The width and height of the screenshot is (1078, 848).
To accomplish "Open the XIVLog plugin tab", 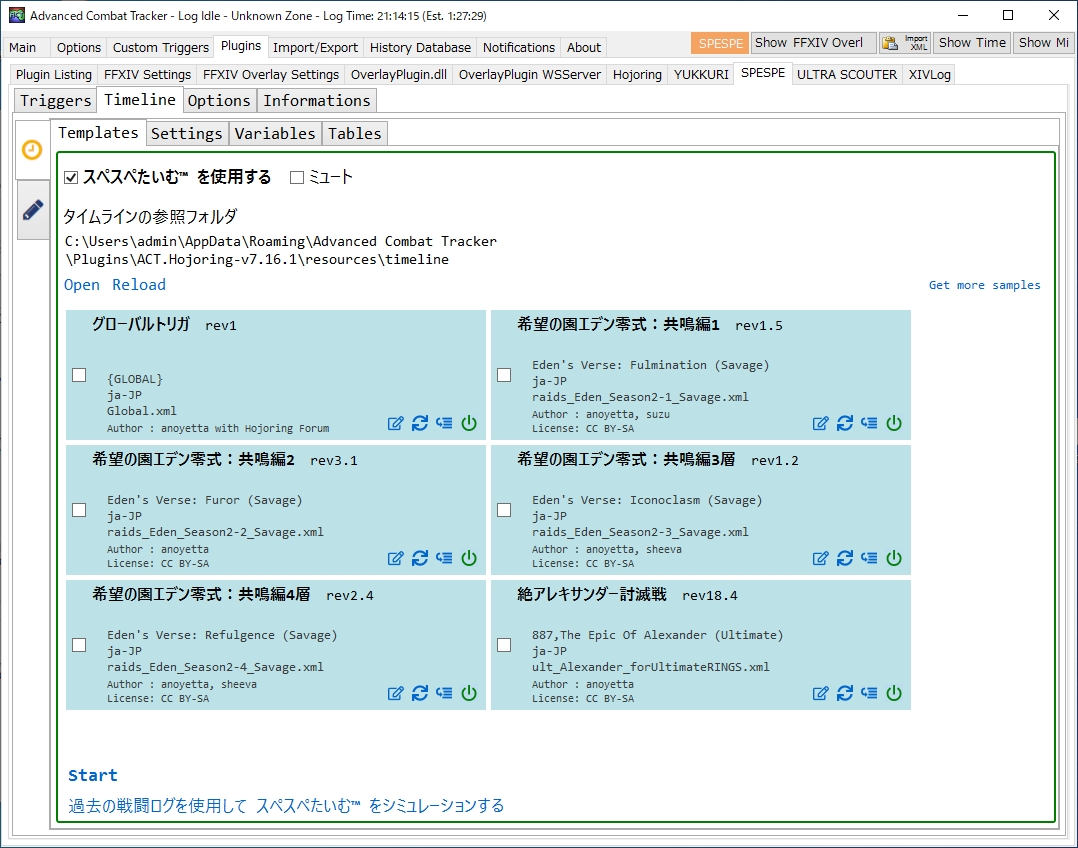I will click(x=930, y=74).
